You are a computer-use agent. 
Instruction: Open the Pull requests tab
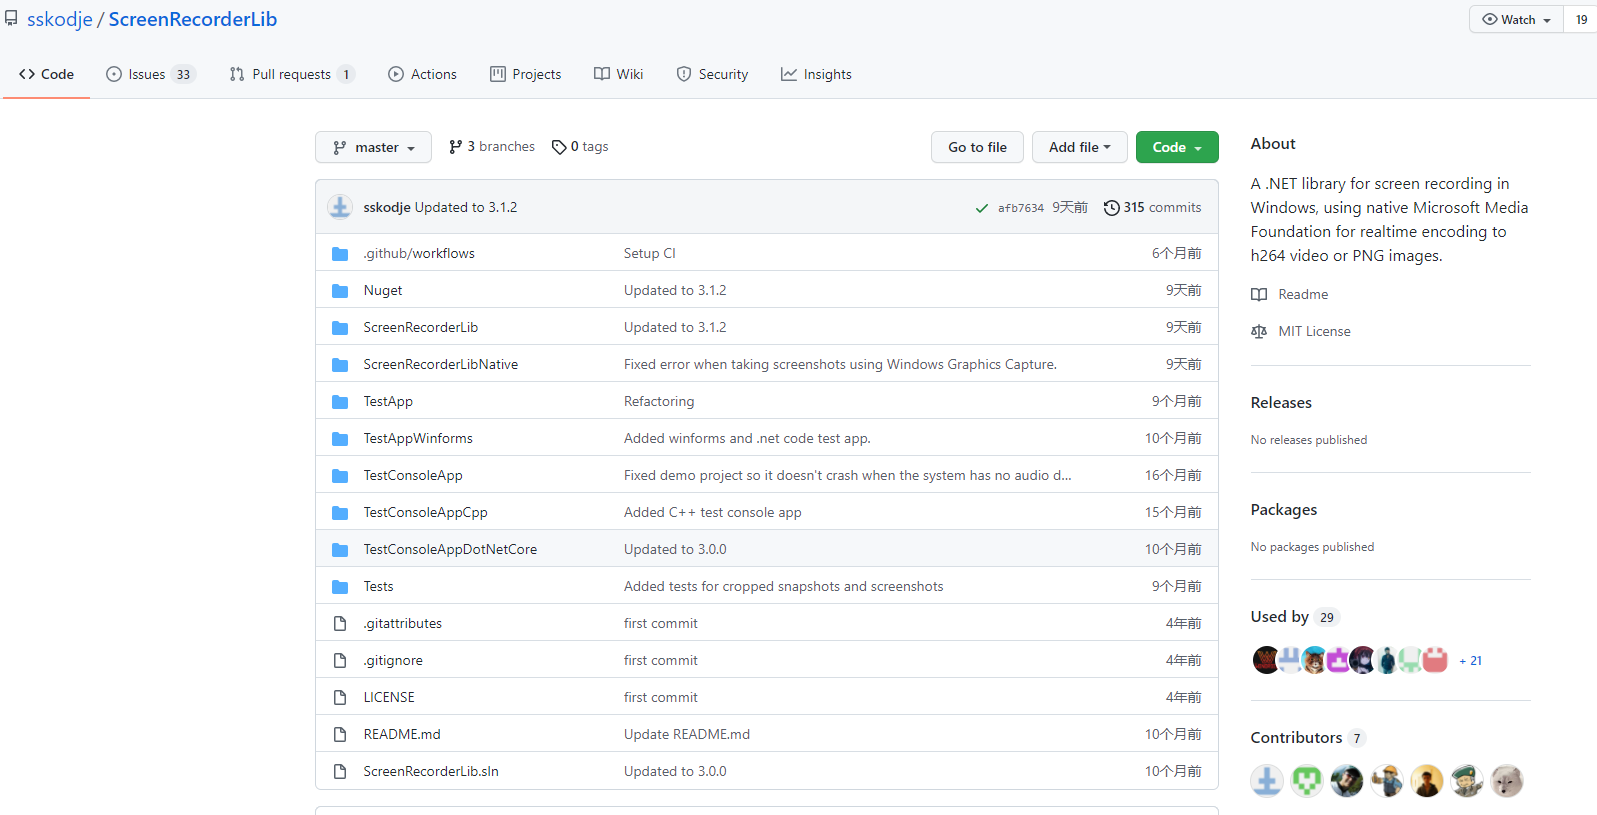coord(292,74)
